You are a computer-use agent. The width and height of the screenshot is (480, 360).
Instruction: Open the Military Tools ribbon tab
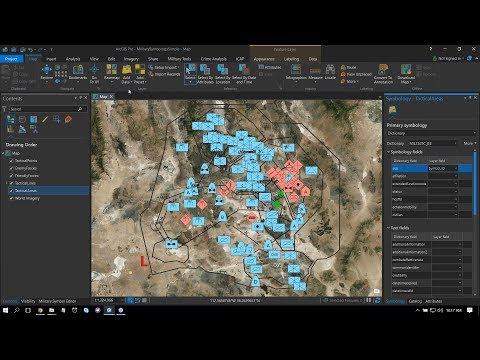click(x=179, y=59)
